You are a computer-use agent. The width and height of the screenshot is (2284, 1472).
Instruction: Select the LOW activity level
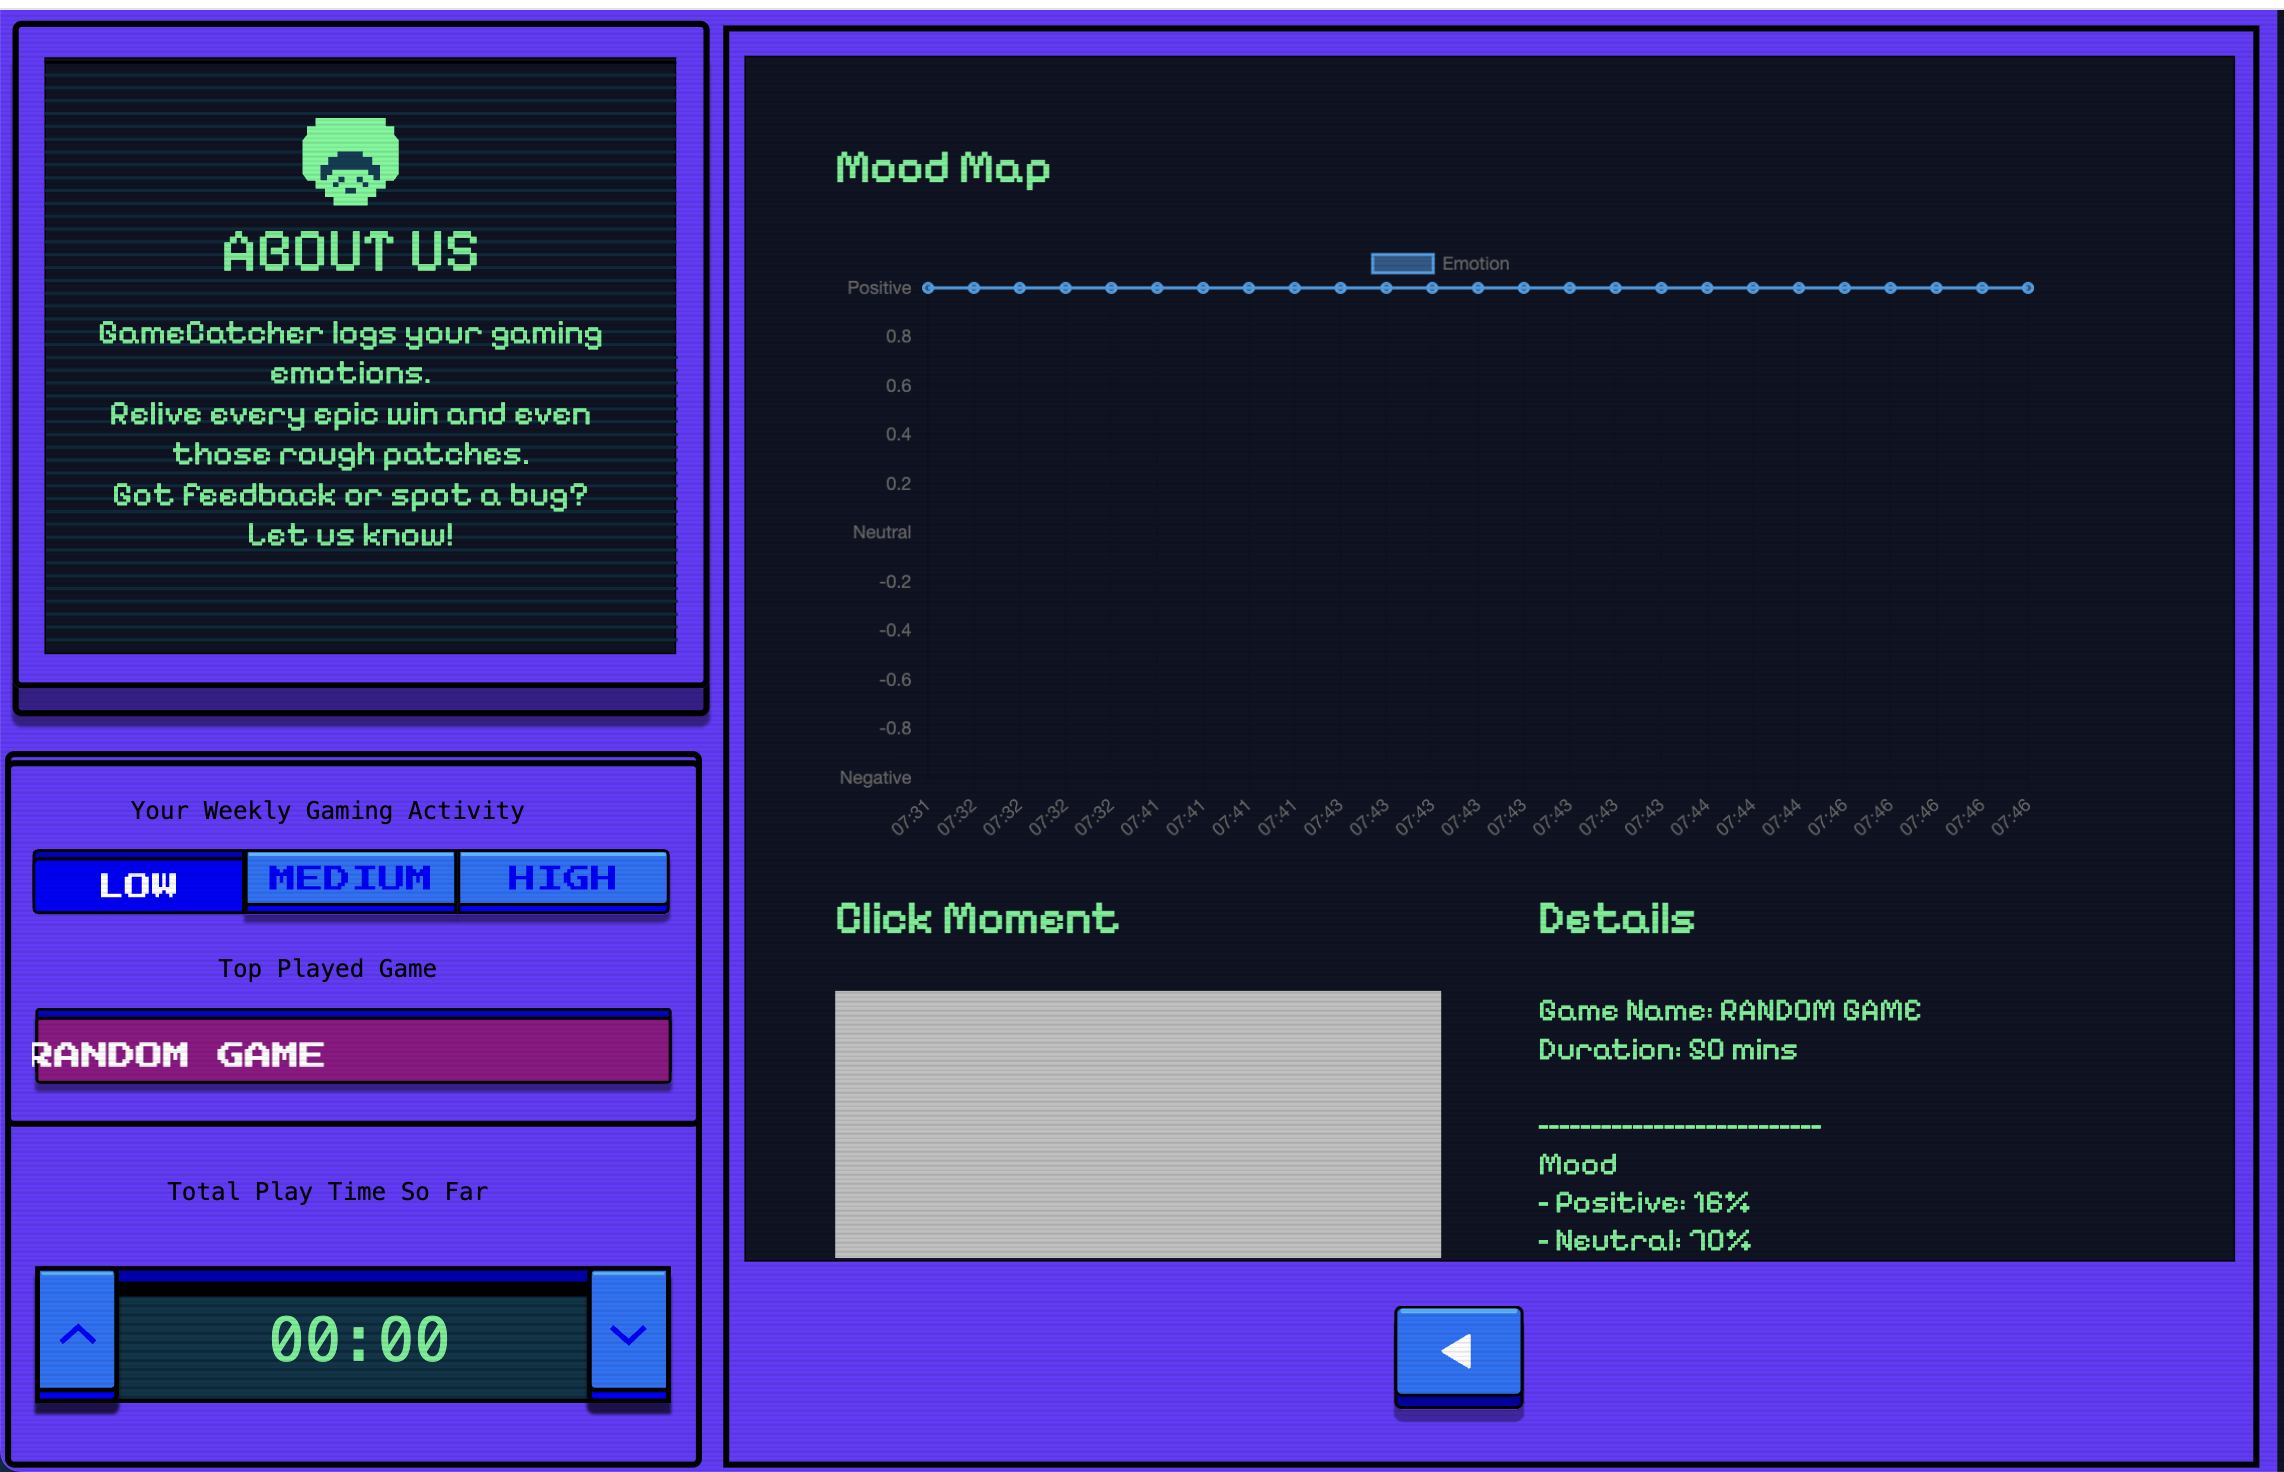pos(139,883)
